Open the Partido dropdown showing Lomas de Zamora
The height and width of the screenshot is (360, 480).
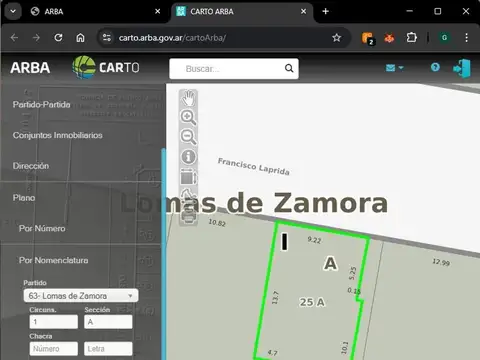(x=81, y=296)
